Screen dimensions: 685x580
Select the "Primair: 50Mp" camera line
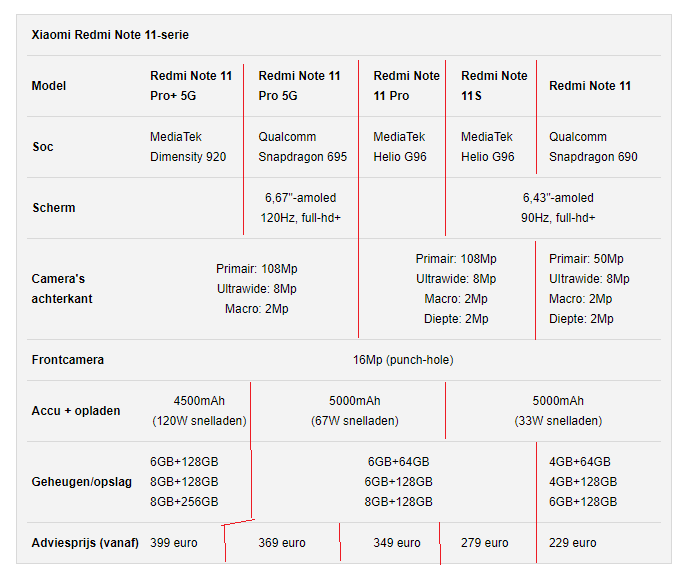click(586, 259)
